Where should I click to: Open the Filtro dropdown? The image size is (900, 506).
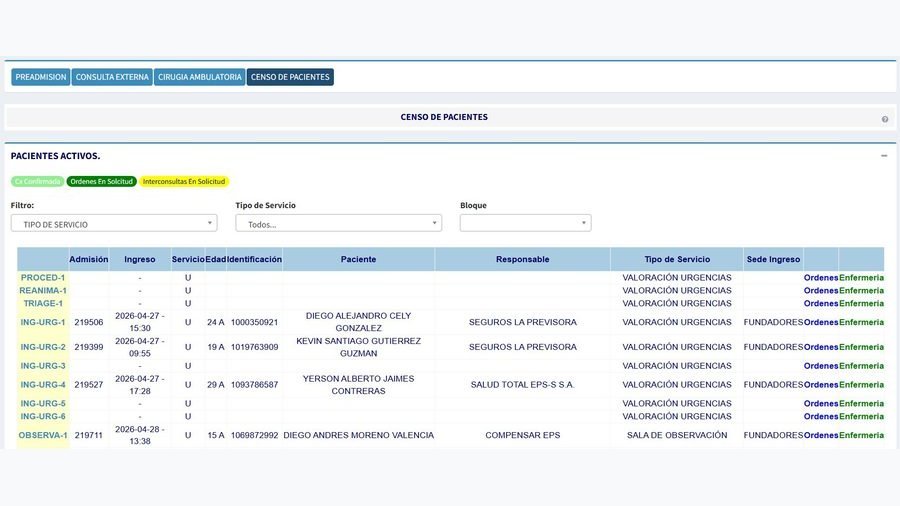(x=114, y=223)
